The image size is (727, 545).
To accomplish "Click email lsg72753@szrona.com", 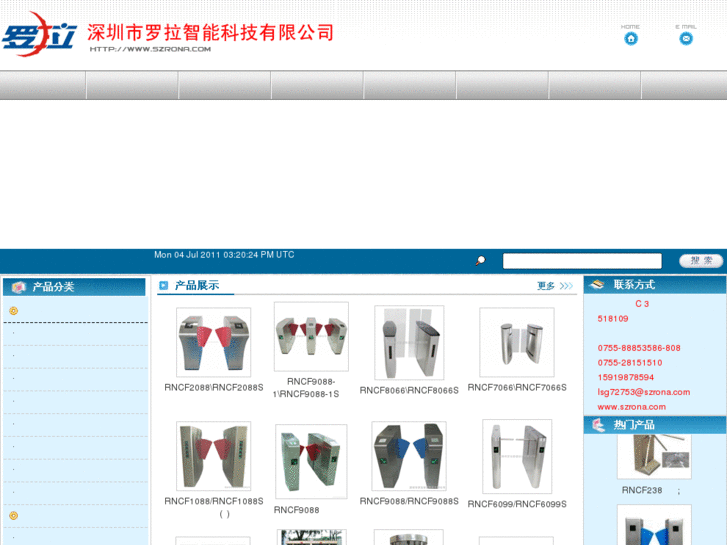I will tap(644, 392).
